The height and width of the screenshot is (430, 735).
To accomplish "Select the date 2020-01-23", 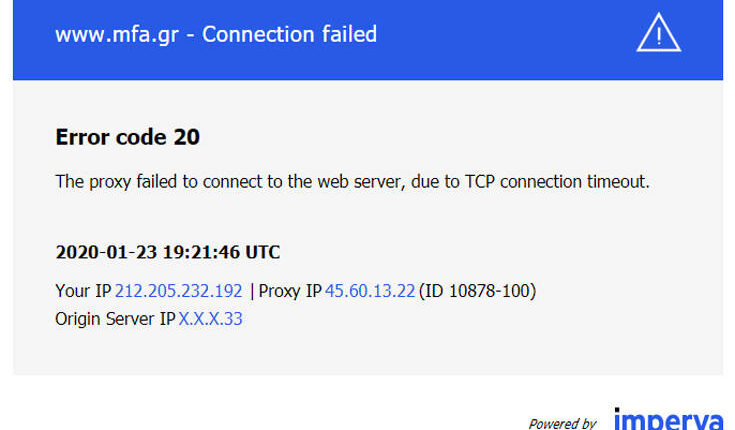I will coord(106,252).
